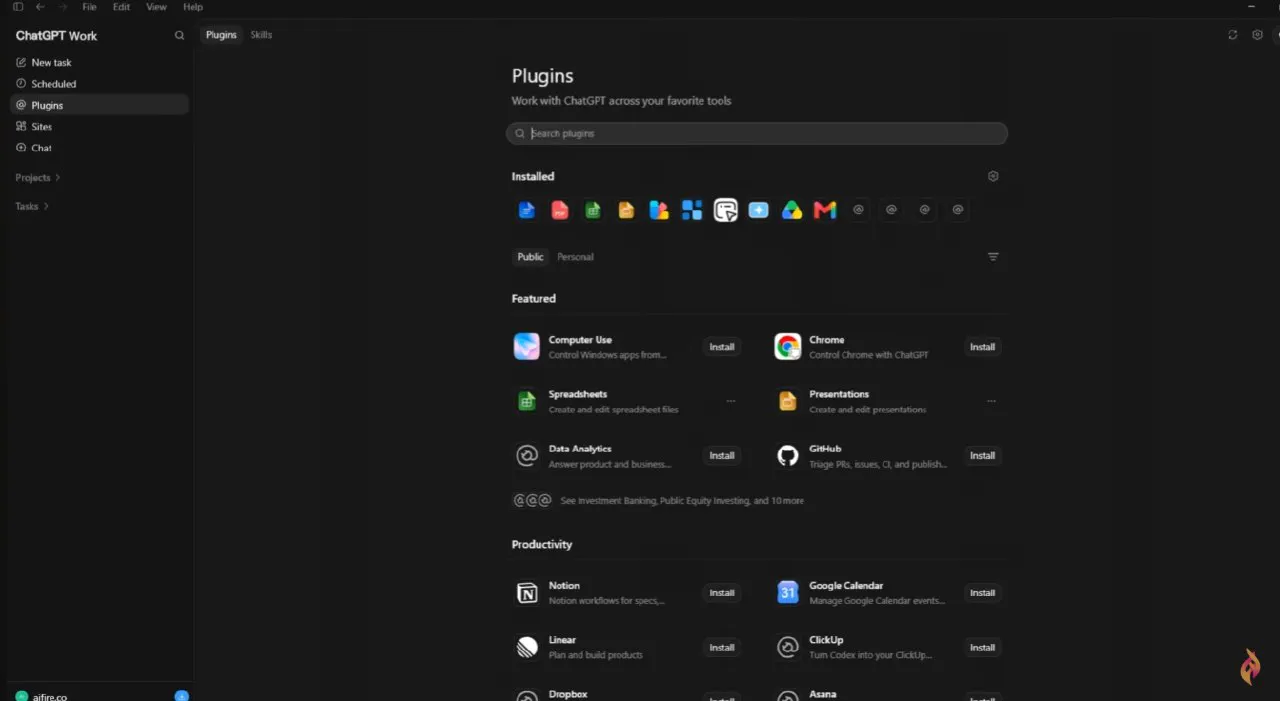Select the Plugins tab at top

point(221,35)
